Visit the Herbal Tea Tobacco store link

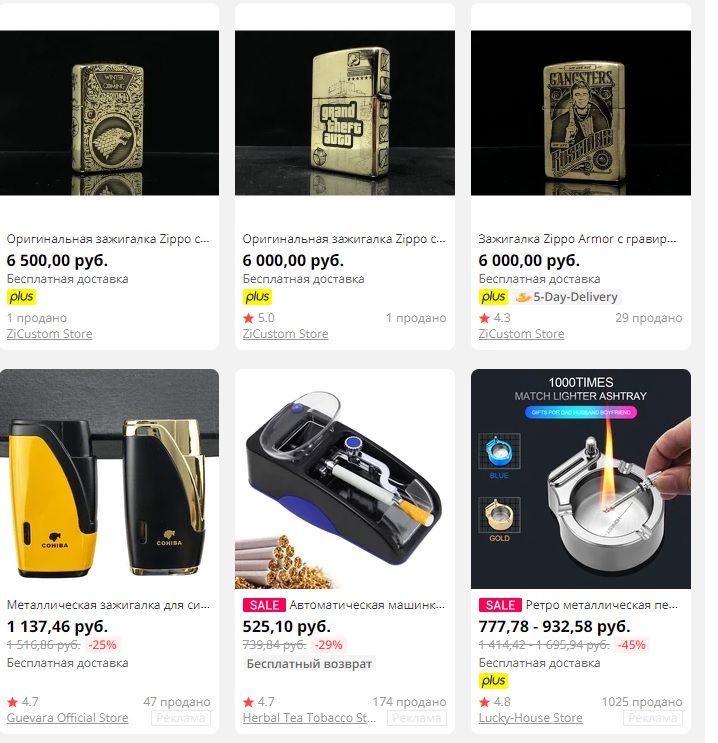[309, 718]
